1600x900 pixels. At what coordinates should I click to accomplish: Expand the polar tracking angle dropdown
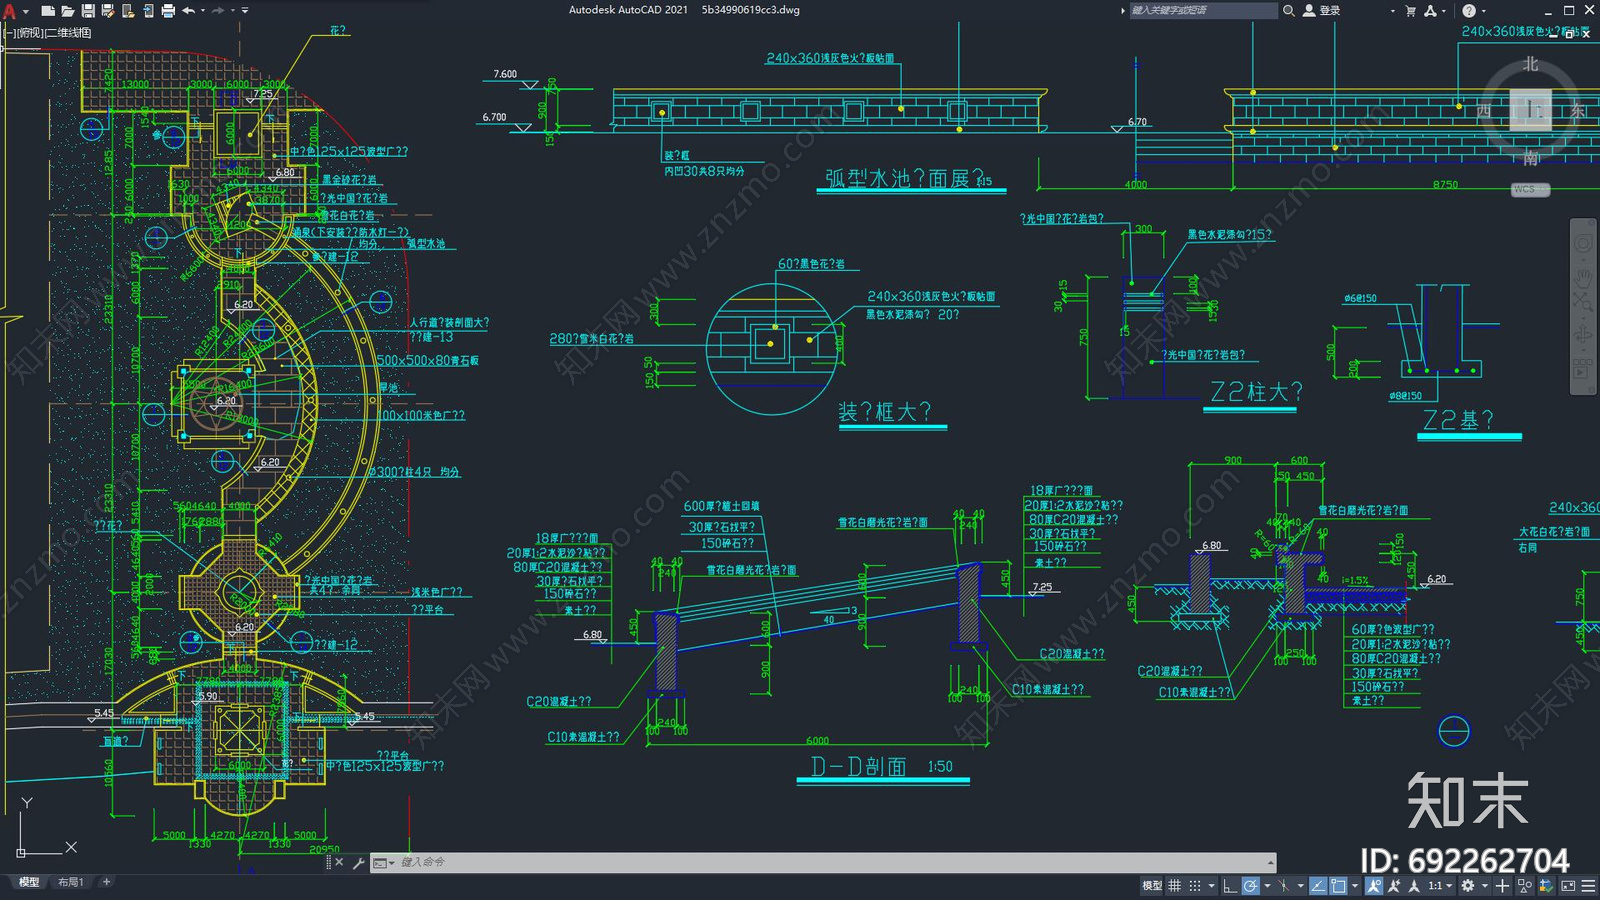point(1267,886)
